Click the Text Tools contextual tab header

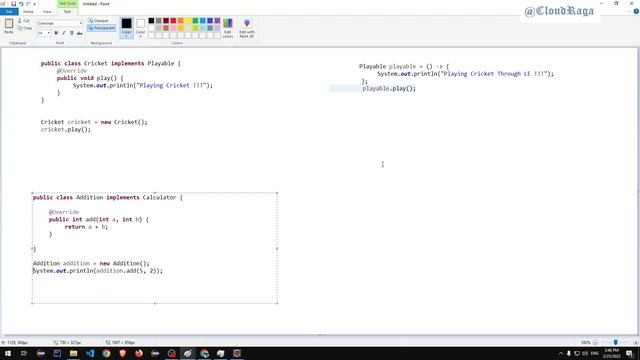[x=67, y=4]
